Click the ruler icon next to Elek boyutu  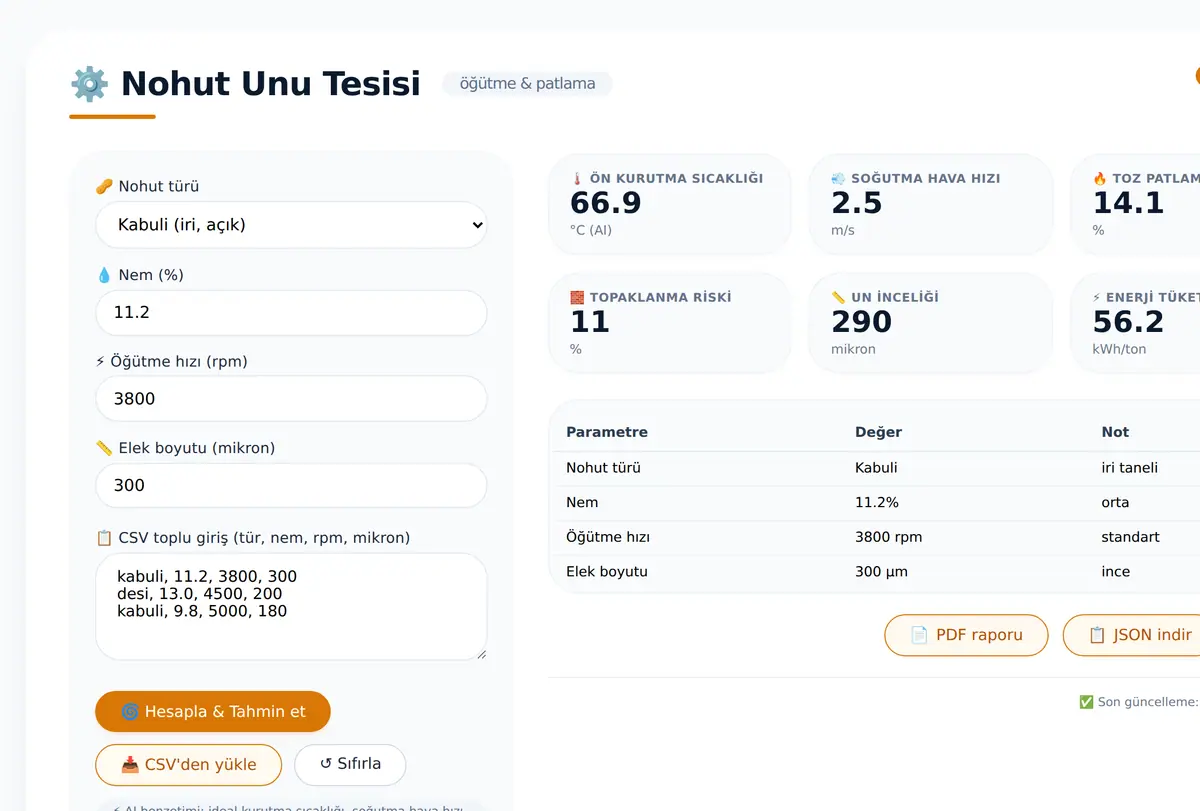(104, 448)
